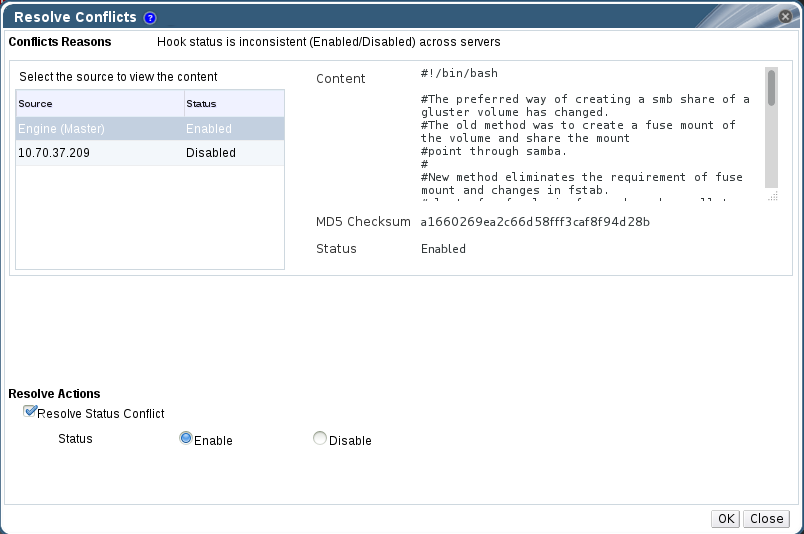Select the Engine (Master) source row
804x534 pixels.
coord(100,129)
